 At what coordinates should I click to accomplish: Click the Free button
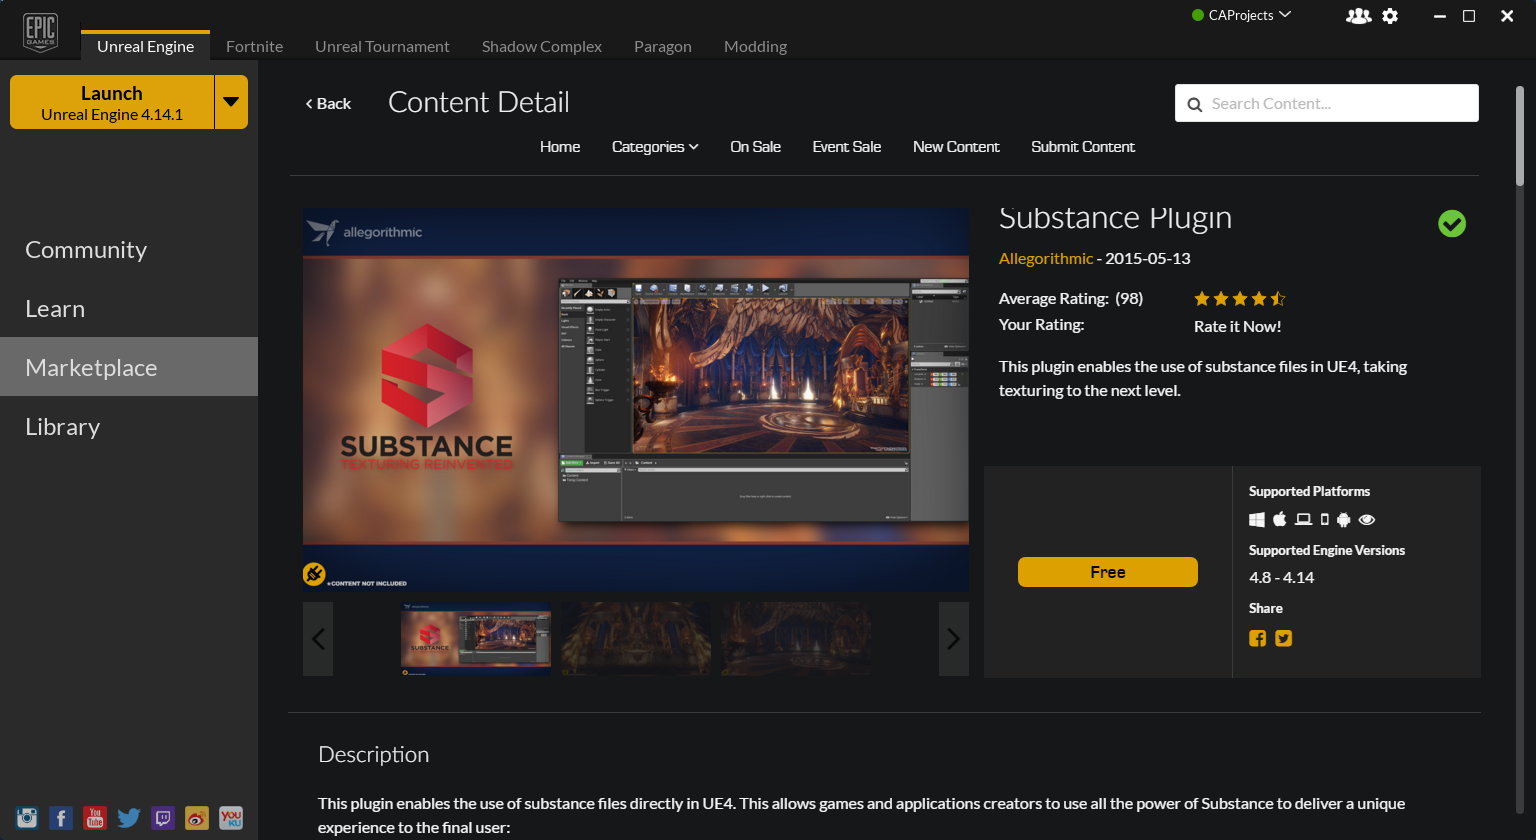(x=1108, y=572)
